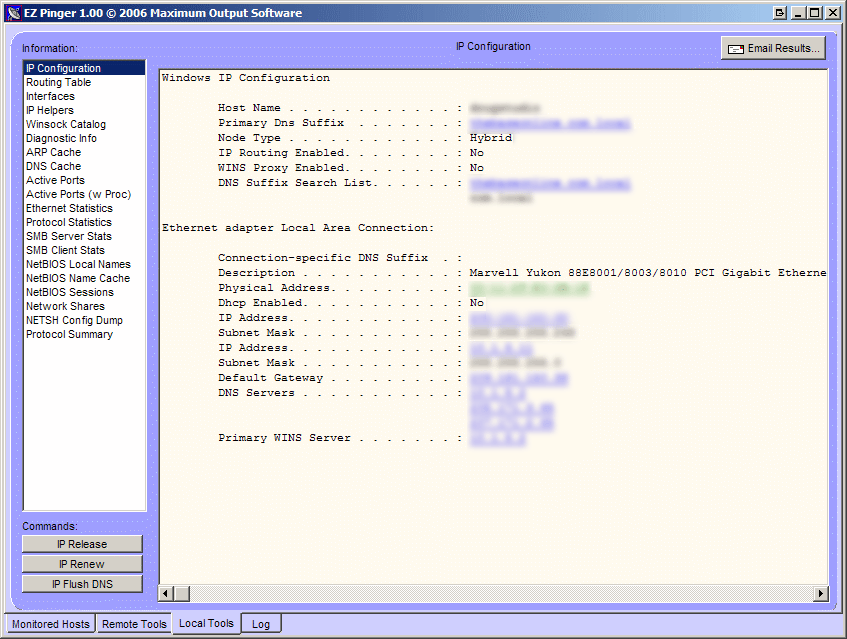847x639 pixels.
Task: Click the 'No' value for WINS Proxy Enabled
Action: tap(476, 168)
